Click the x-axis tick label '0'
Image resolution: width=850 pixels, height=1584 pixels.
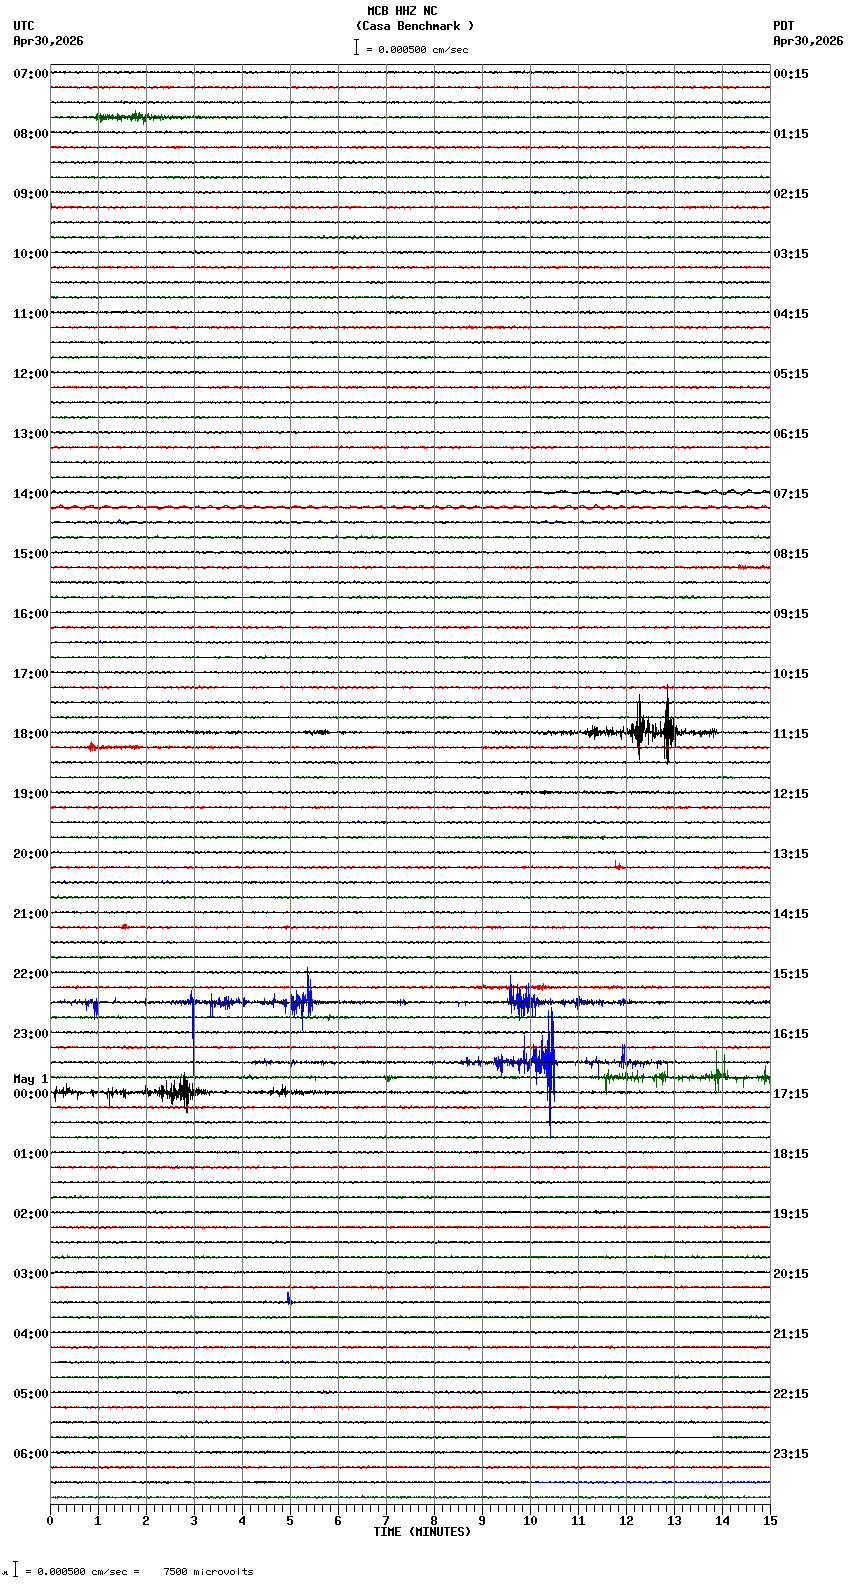[x=50, y=1521]
